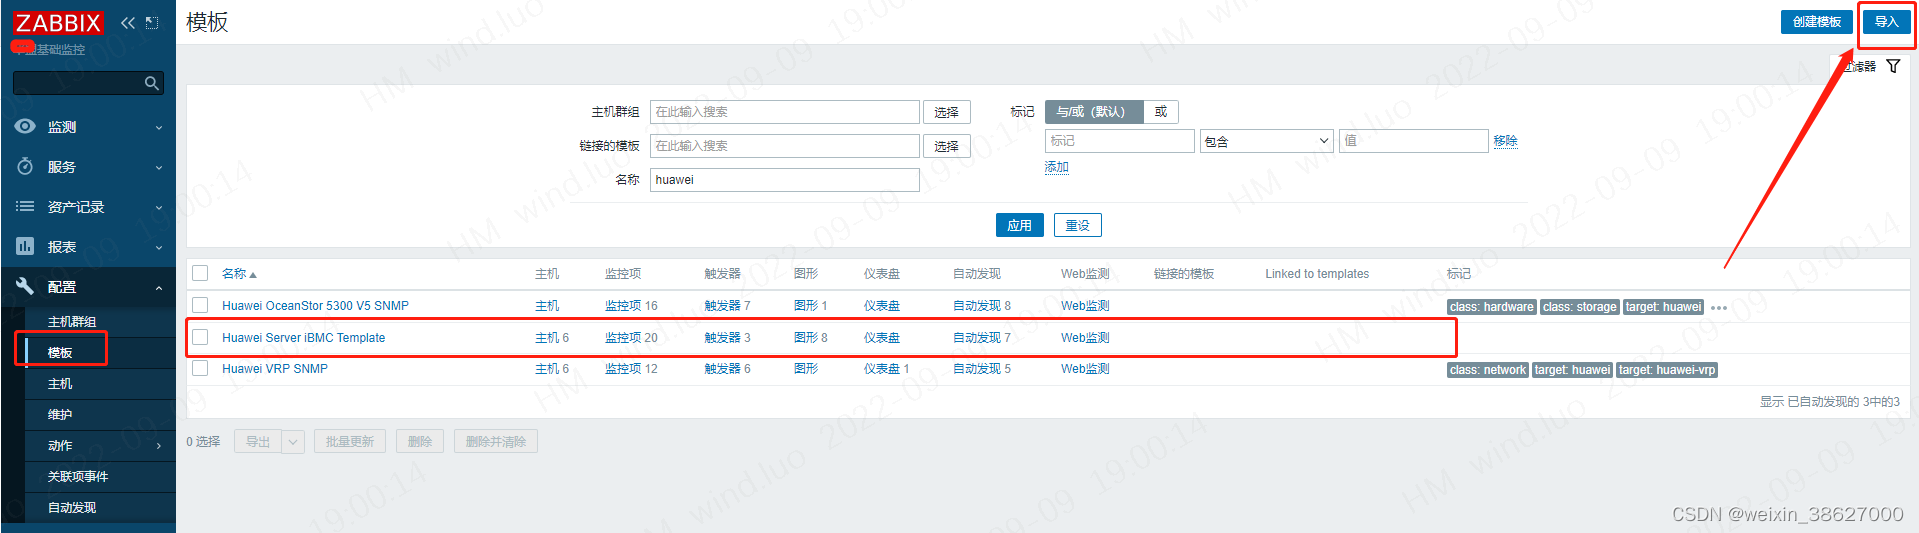This screenshot has height=533, width=1919.
Task: Click the 添加 tag link
Action: [x=1057, y=167]
